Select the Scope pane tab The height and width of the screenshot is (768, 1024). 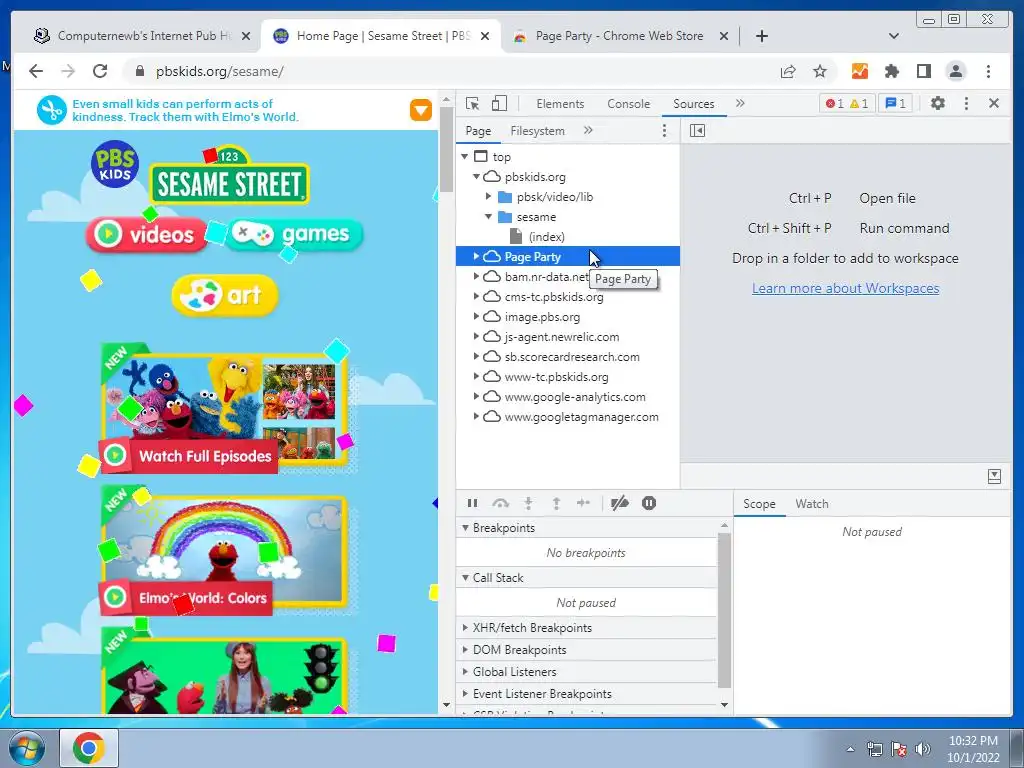coord(759,504)
